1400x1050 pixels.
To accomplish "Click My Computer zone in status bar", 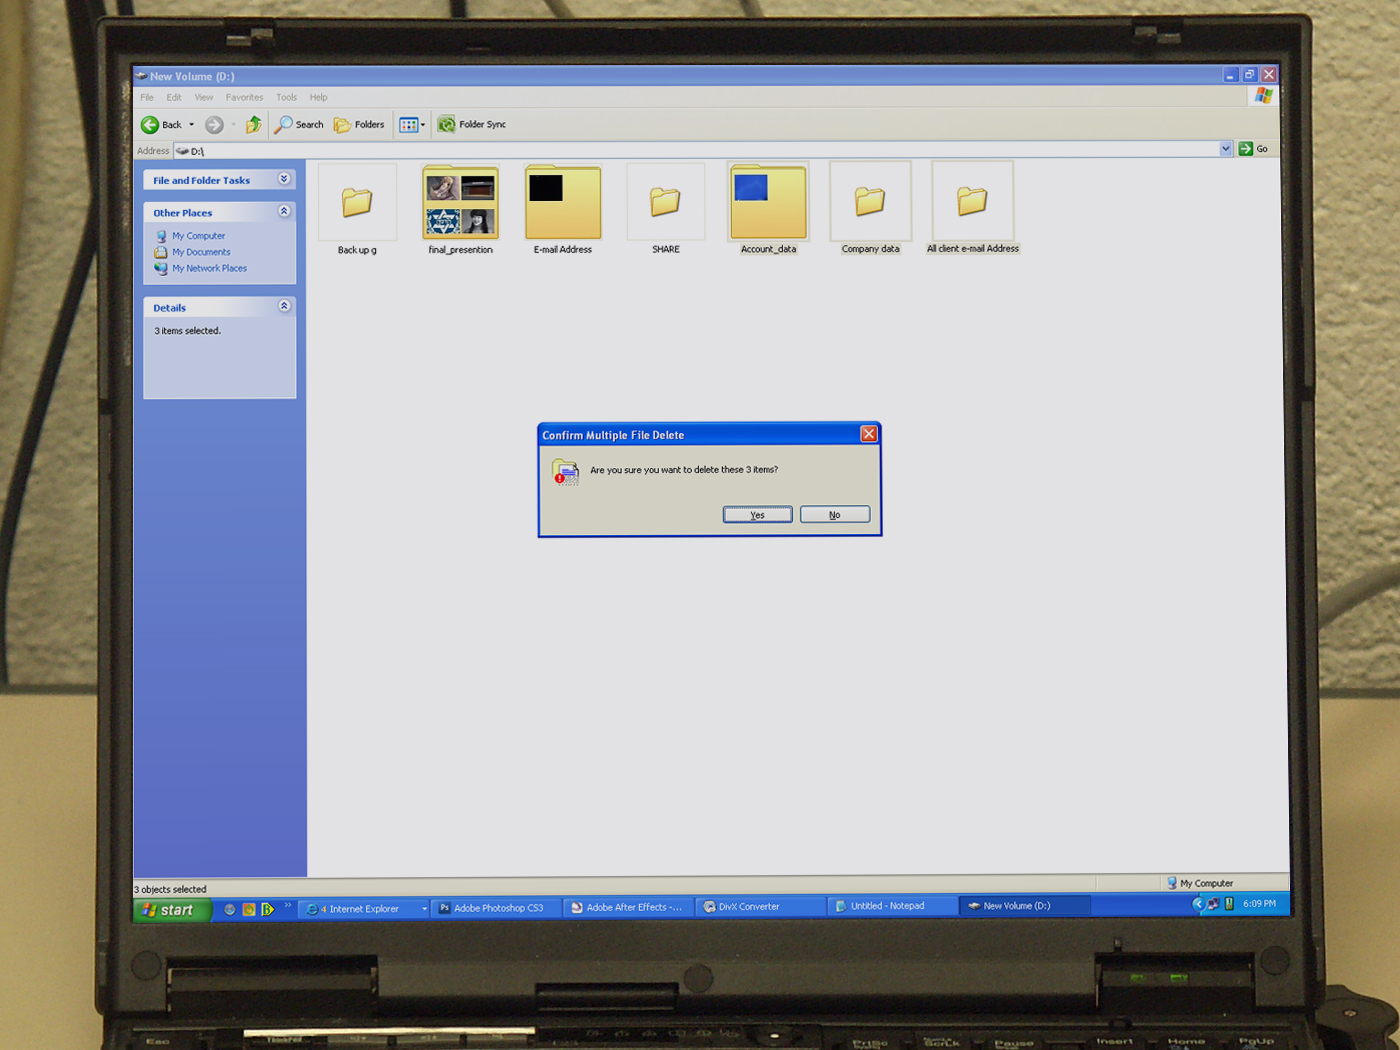I will (x=1200, y=884).
